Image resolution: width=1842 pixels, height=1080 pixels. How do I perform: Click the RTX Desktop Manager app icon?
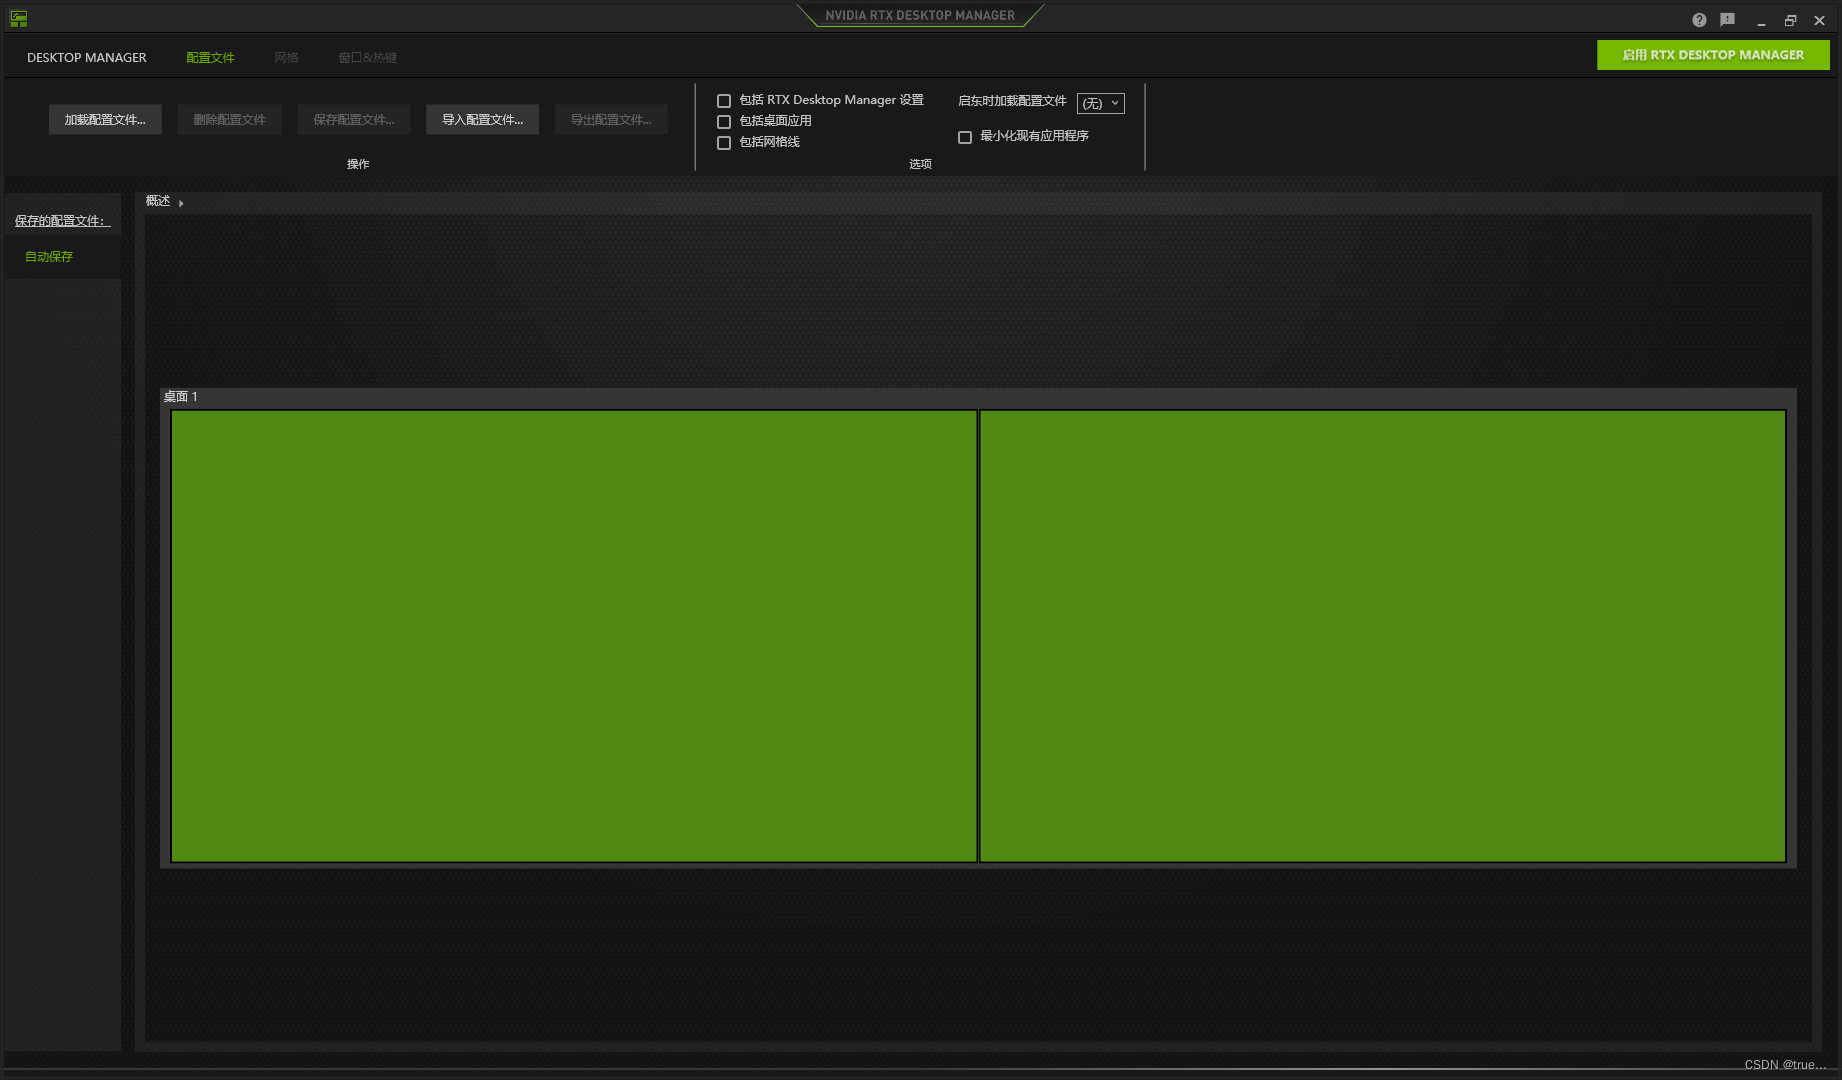point(19,19)
